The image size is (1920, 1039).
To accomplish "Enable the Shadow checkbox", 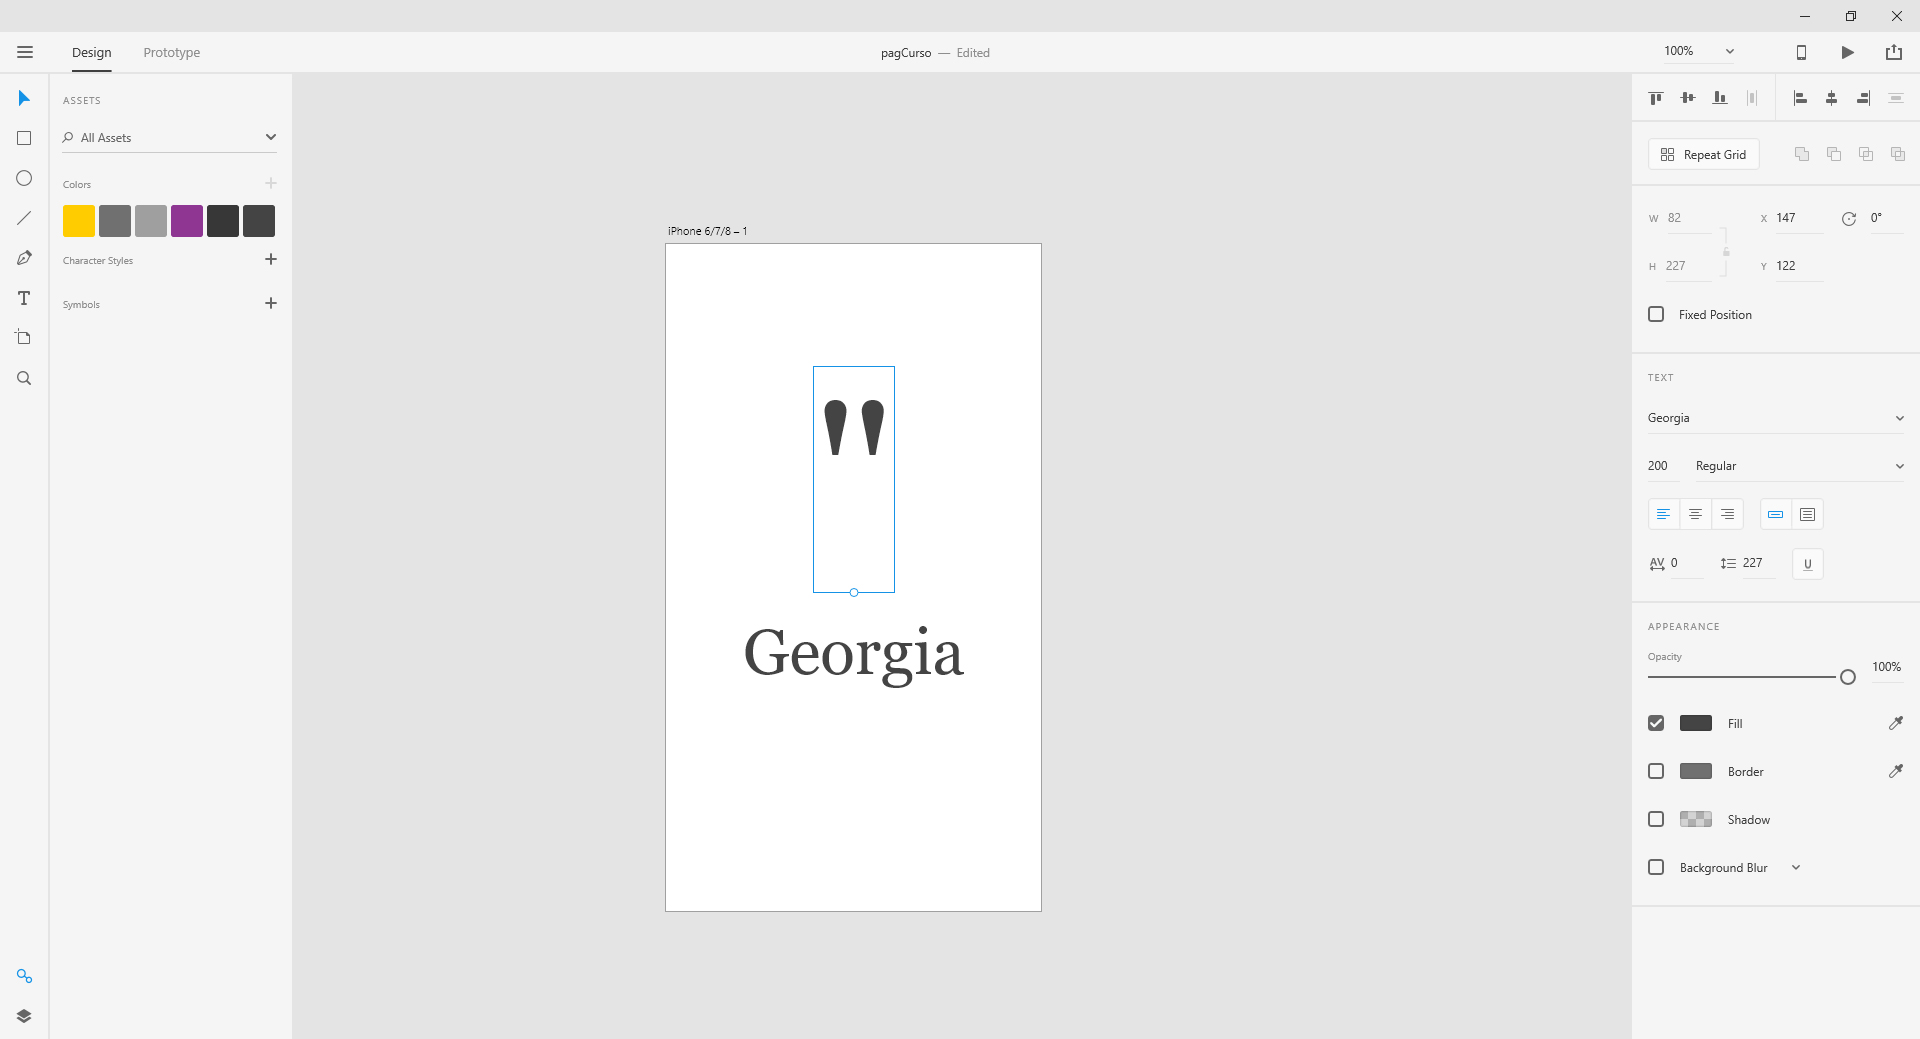I will (x=1656, y=819).
